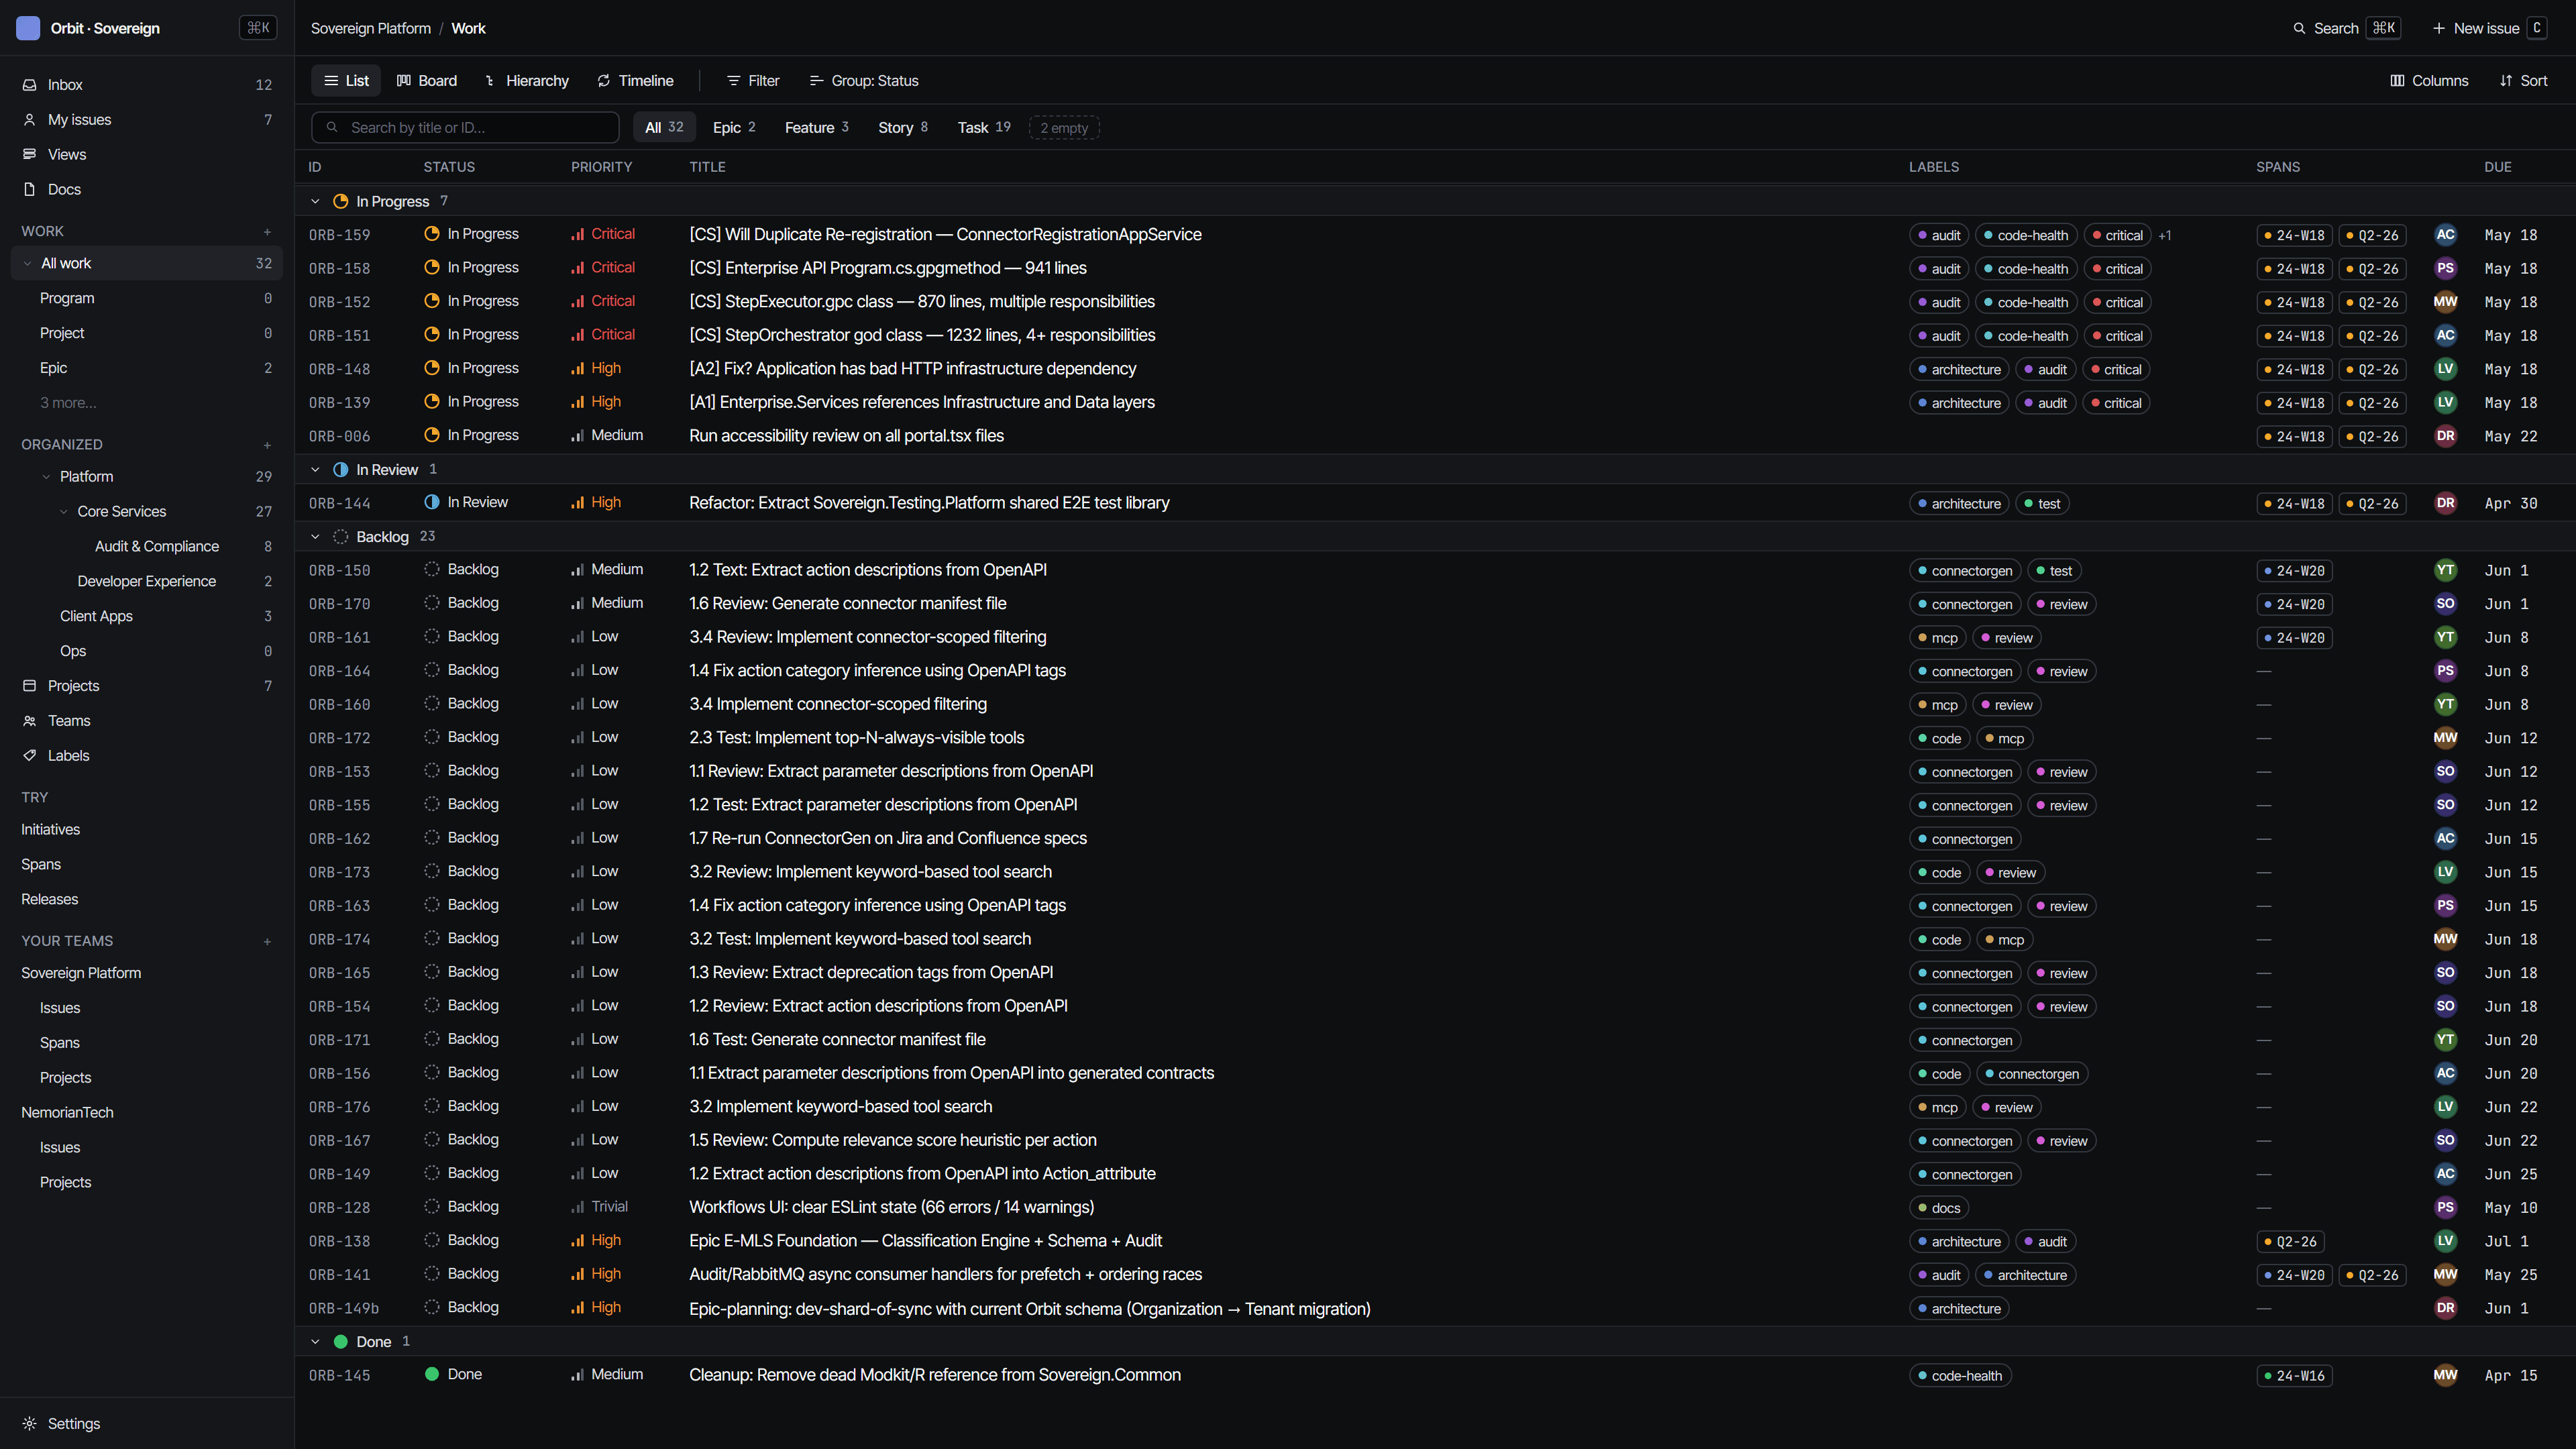Open the ⌘K command menu in sidebar header
Screen dimensions: 2576x1449
pos(258,28)
